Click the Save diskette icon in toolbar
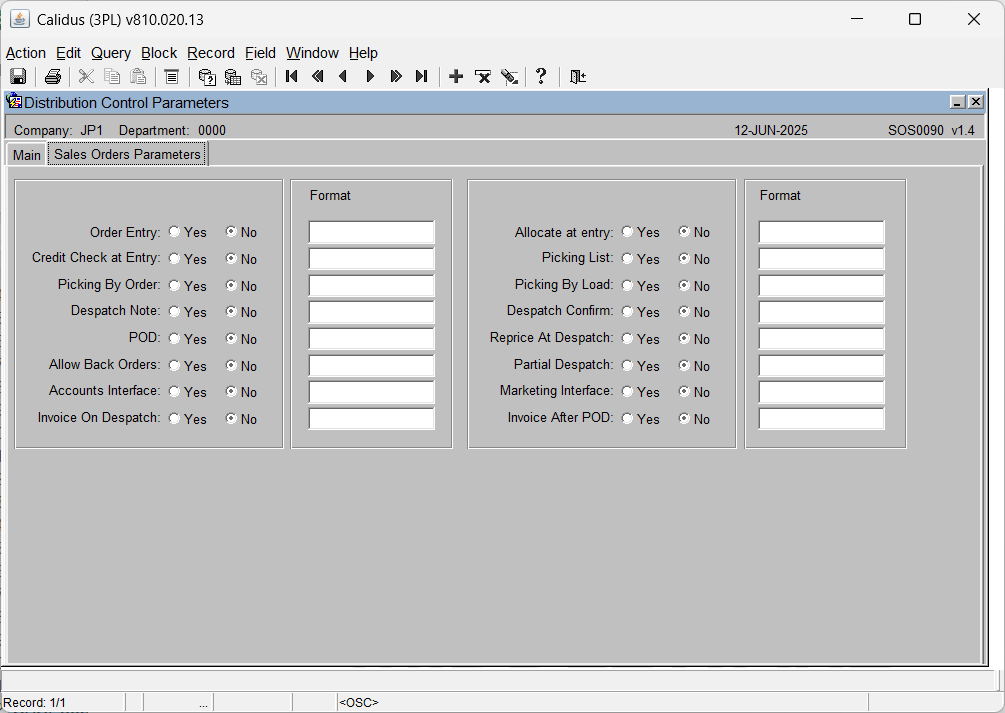The width and height of the screenshot is (1005, 713). click(x=18, y=76)
